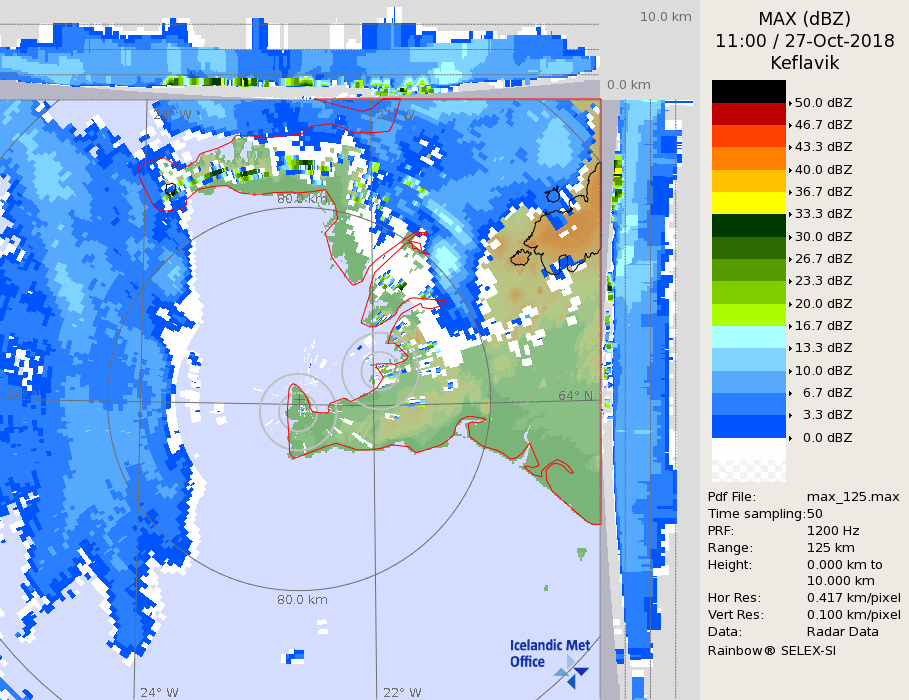Click the max_125.max file name
909x700 pixels.
pyautogui.click(x=853, y=497)
